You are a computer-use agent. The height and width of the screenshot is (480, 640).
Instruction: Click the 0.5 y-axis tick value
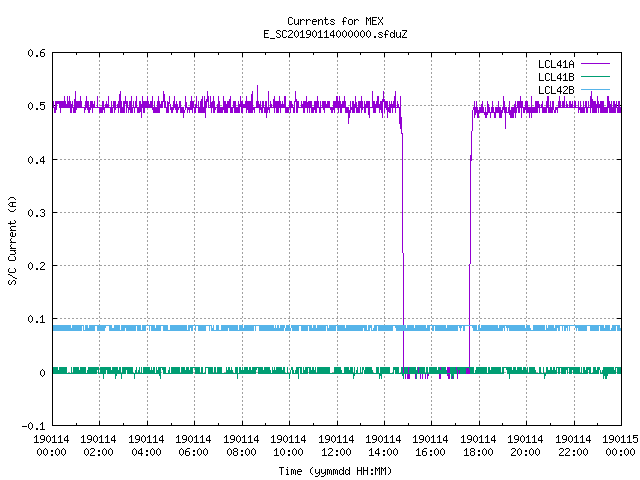(x=36, y=106)
